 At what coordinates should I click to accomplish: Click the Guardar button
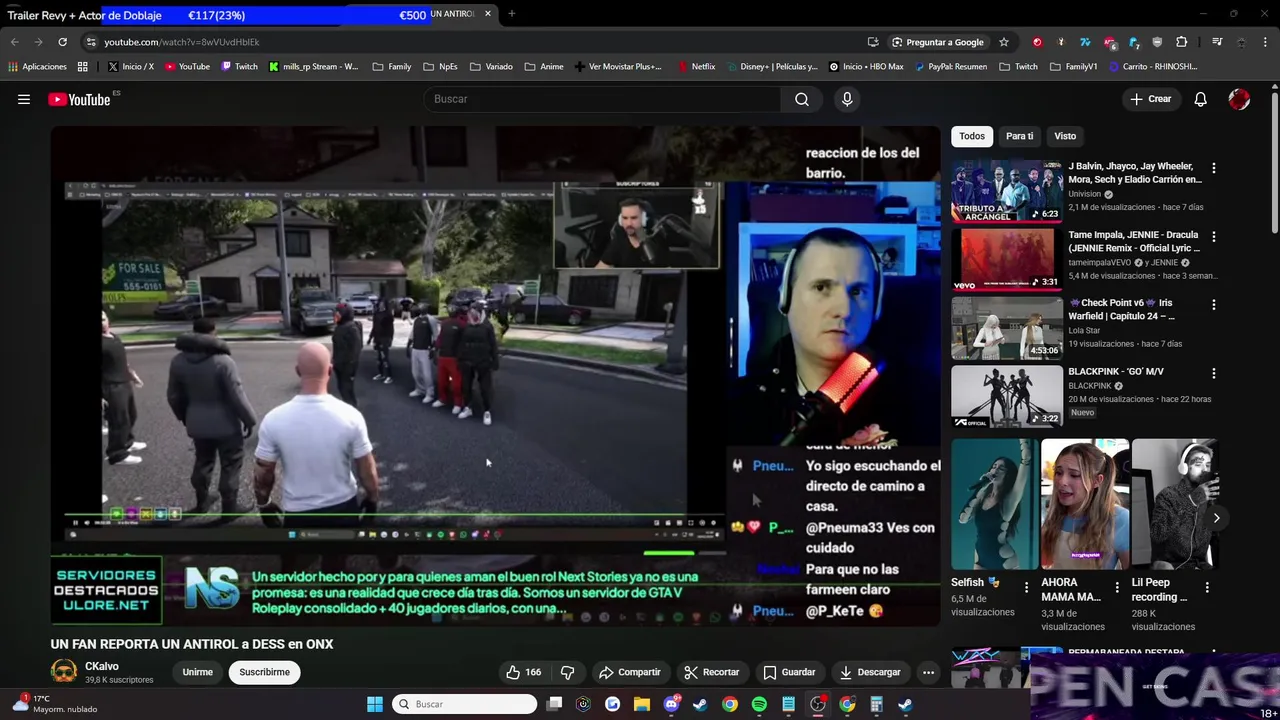tap(788, 672)
